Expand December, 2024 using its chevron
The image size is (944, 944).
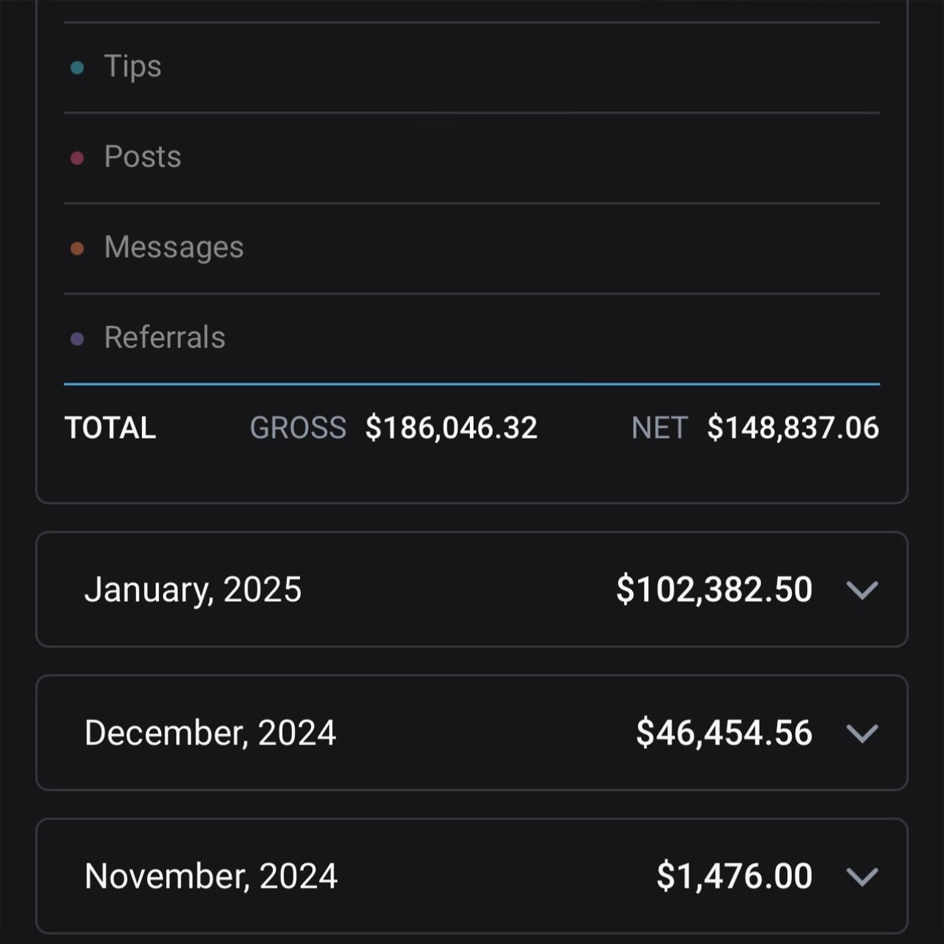coord(861,733)
